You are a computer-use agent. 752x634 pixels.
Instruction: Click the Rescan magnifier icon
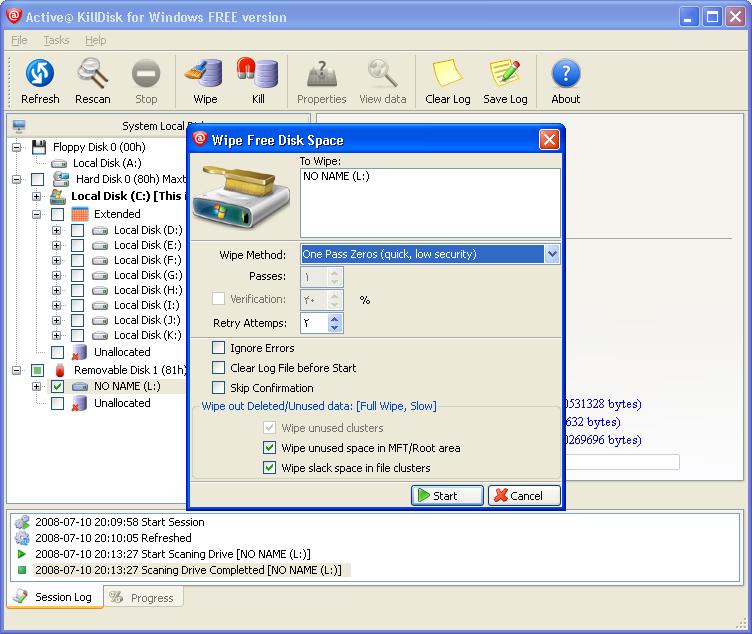coord(93,73)
